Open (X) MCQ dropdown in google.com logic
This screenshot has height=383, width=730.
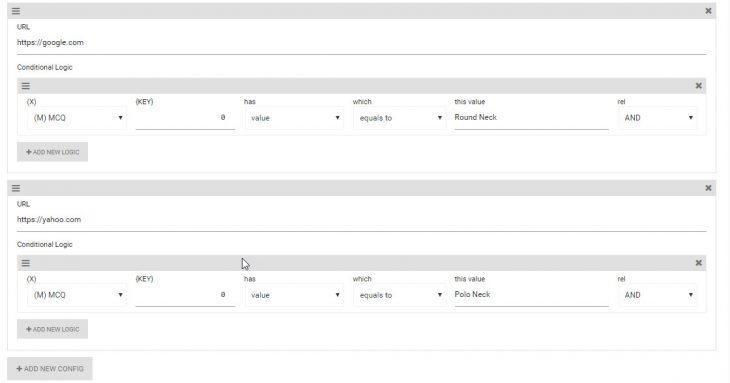(77, 118)
